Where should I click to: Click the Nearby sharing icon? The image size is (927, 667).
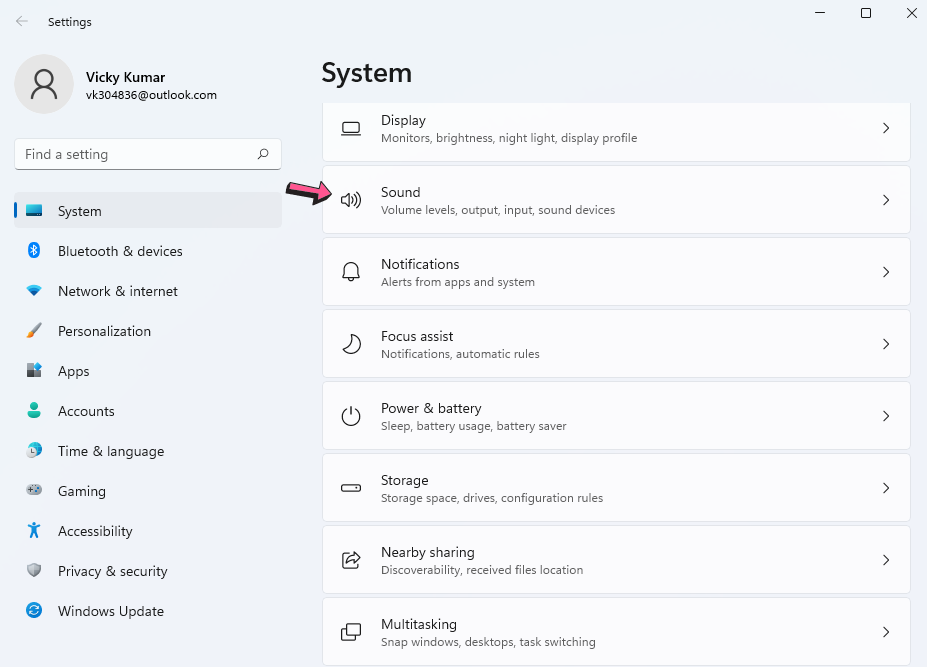[351, 560]
